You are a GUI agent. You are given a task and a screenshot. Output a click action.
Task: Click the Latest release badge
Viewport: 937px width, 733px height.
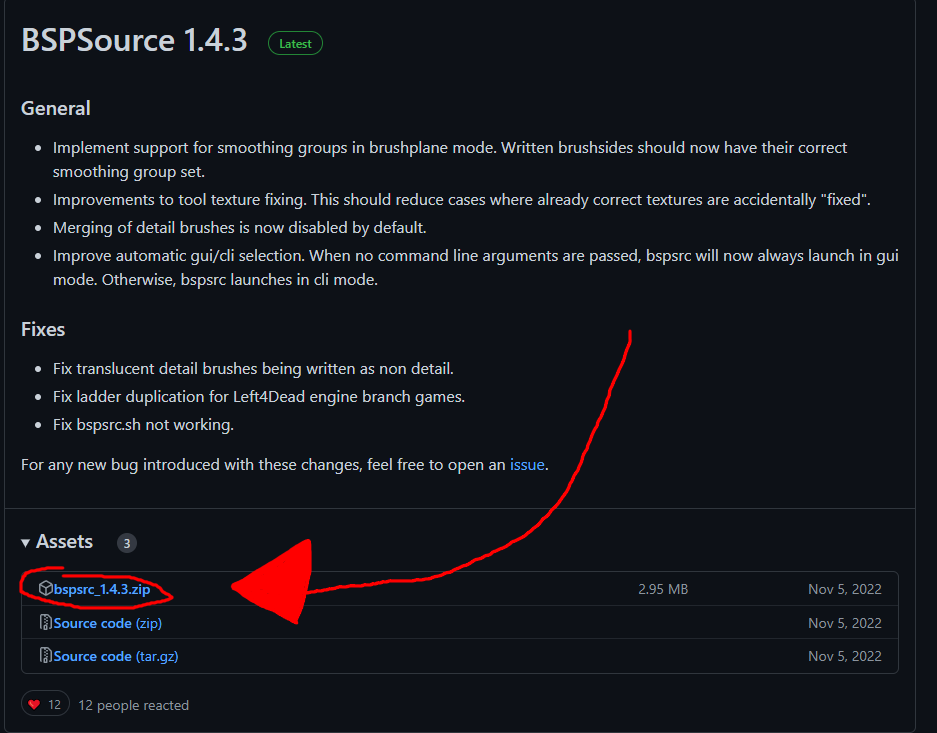pyautogui.click(x=295, y=44)
